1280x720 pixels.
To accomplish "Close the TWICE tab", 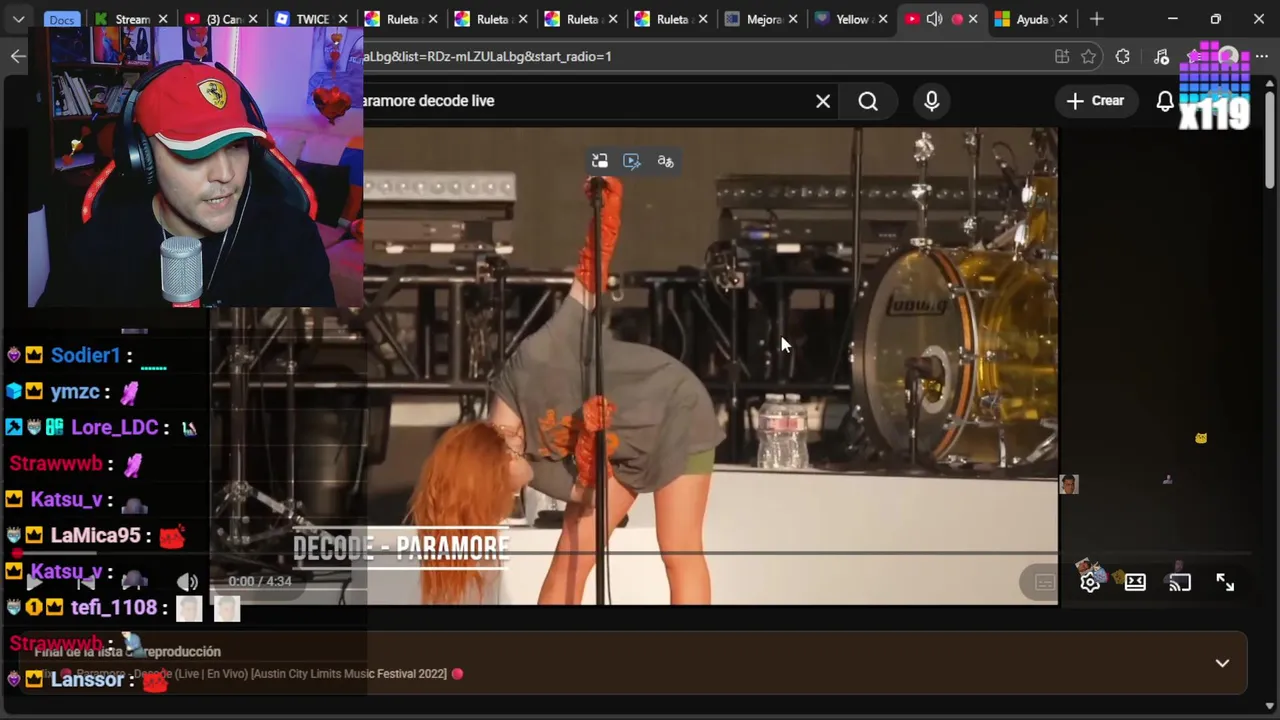I will tap(343, 19).
